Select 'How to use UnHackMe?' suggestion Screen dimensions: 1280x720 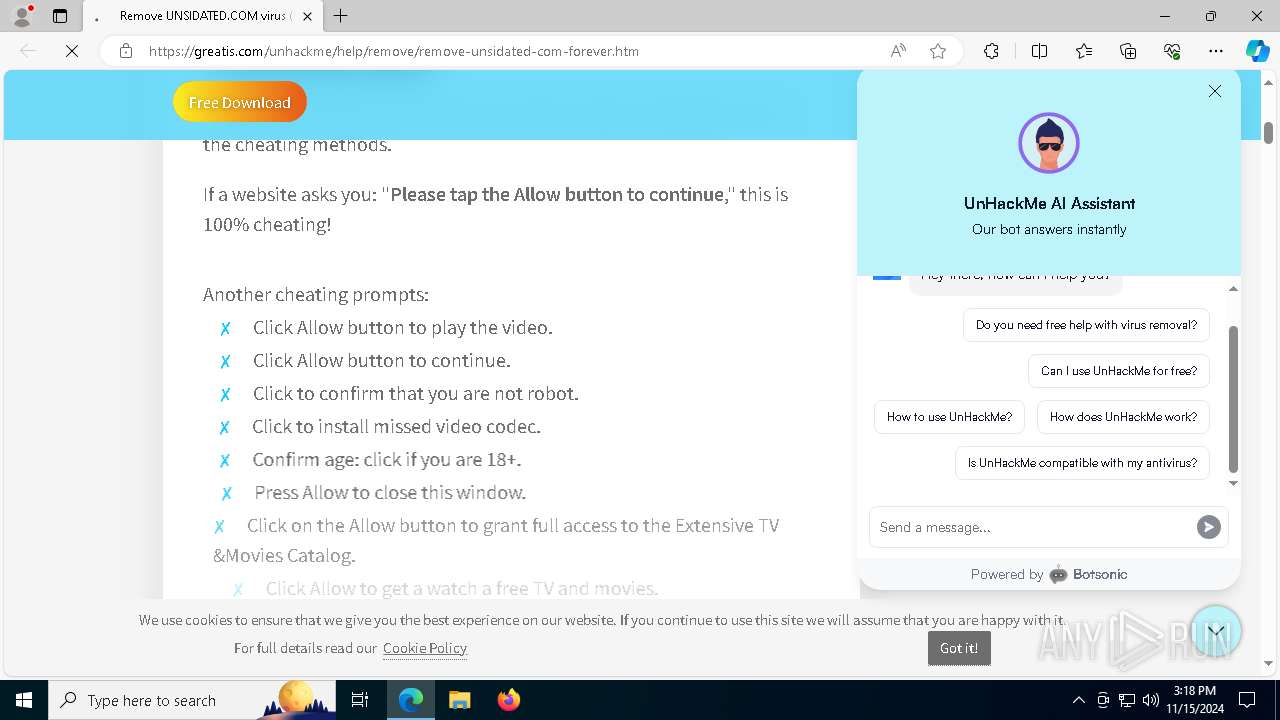(x=949, y=417)
